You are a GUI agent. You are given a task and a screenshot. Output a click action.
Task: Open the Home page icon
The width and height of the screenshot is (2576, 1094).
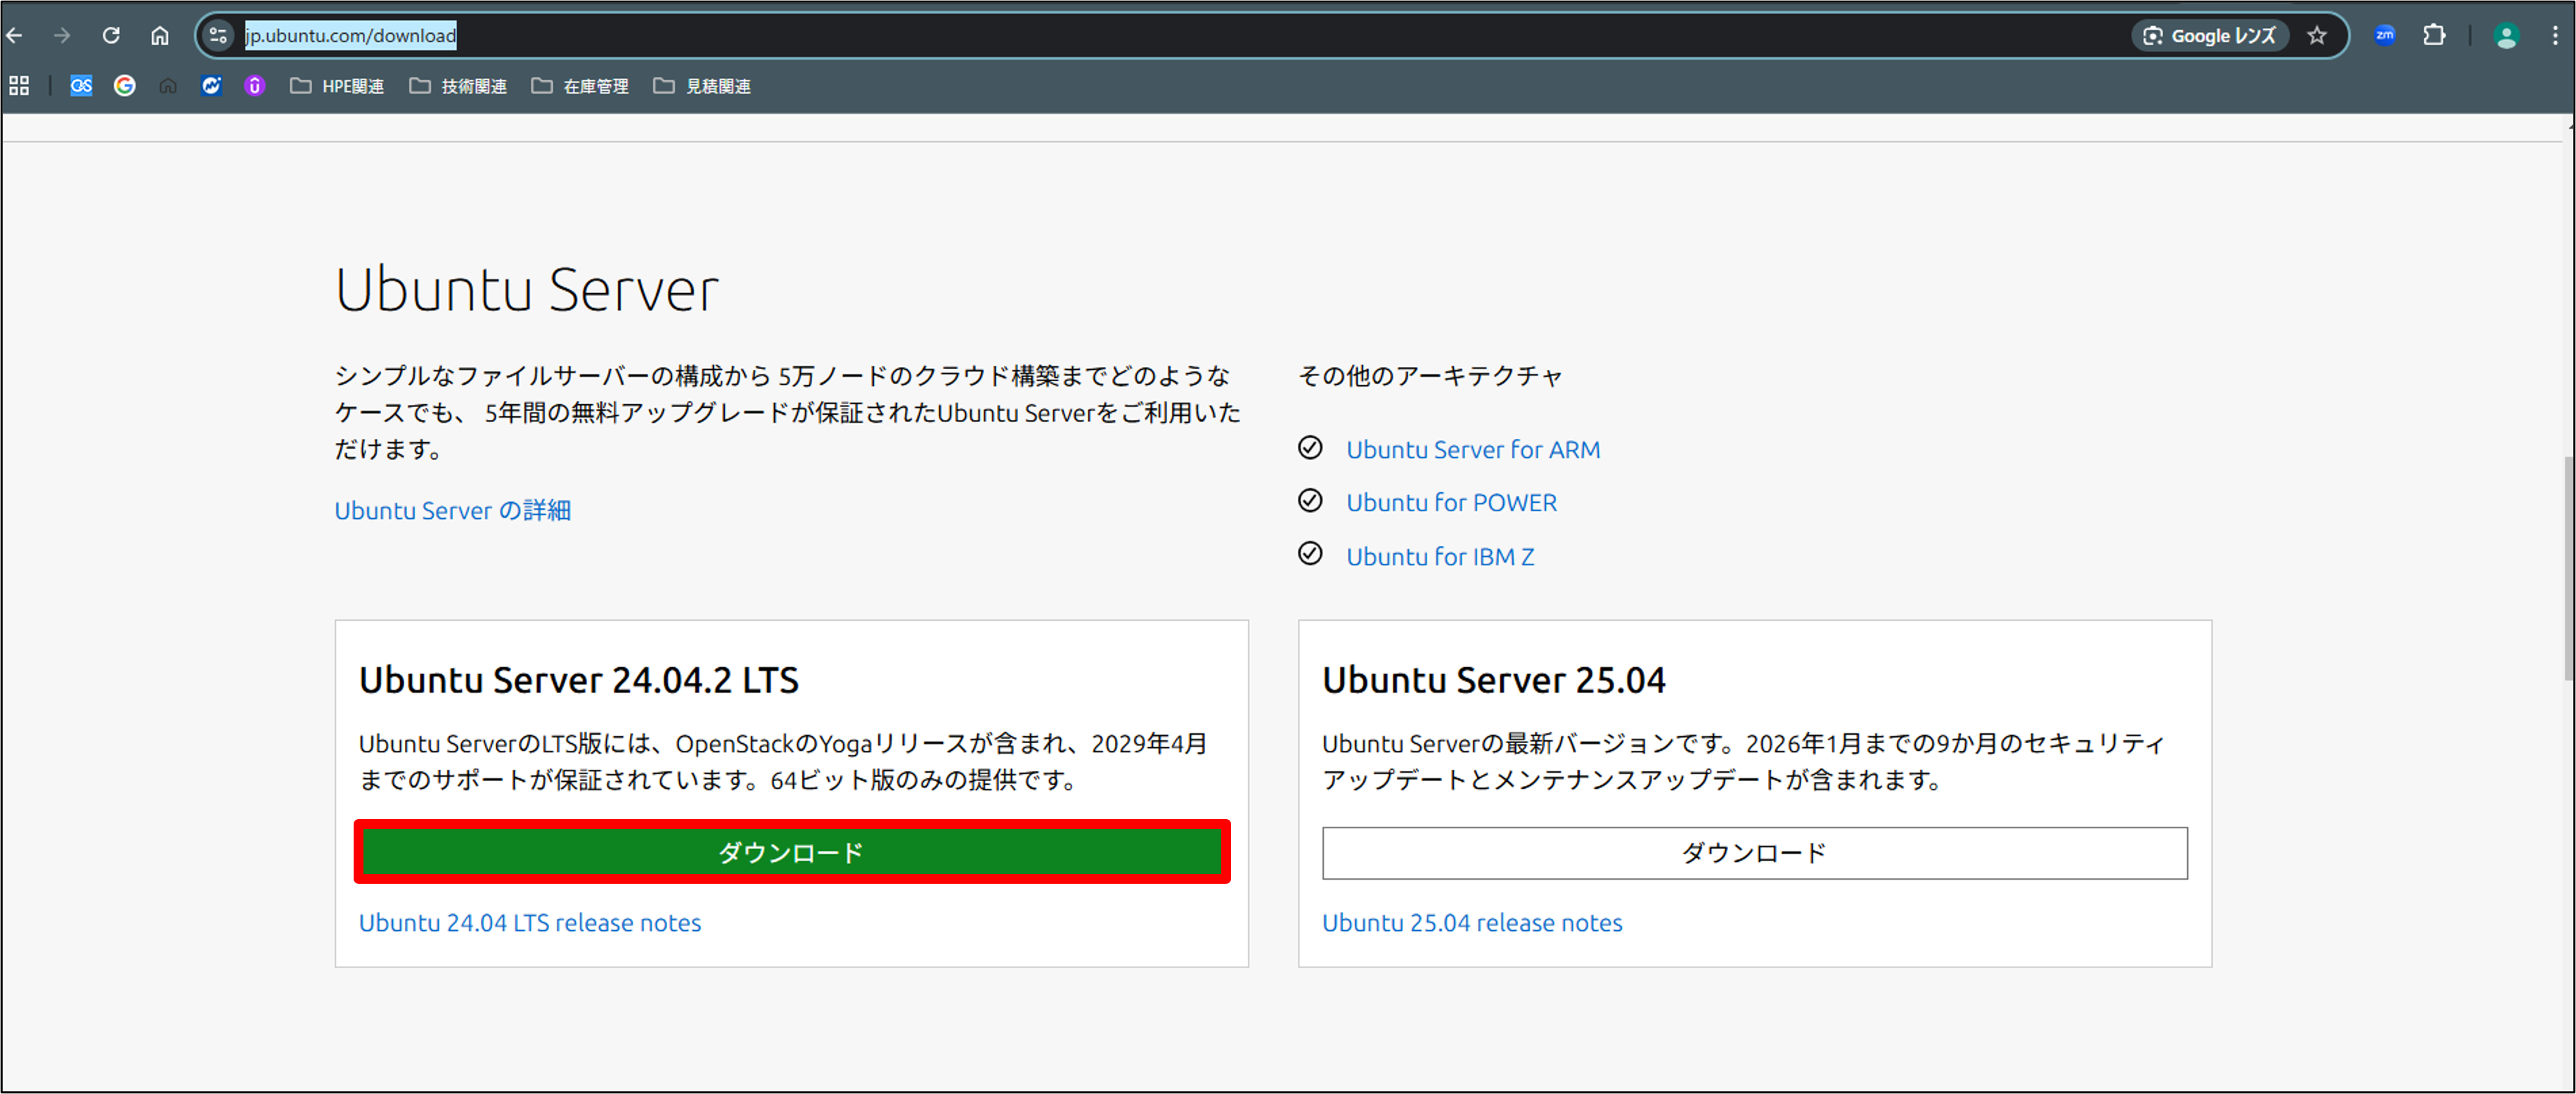click(160, 36)
